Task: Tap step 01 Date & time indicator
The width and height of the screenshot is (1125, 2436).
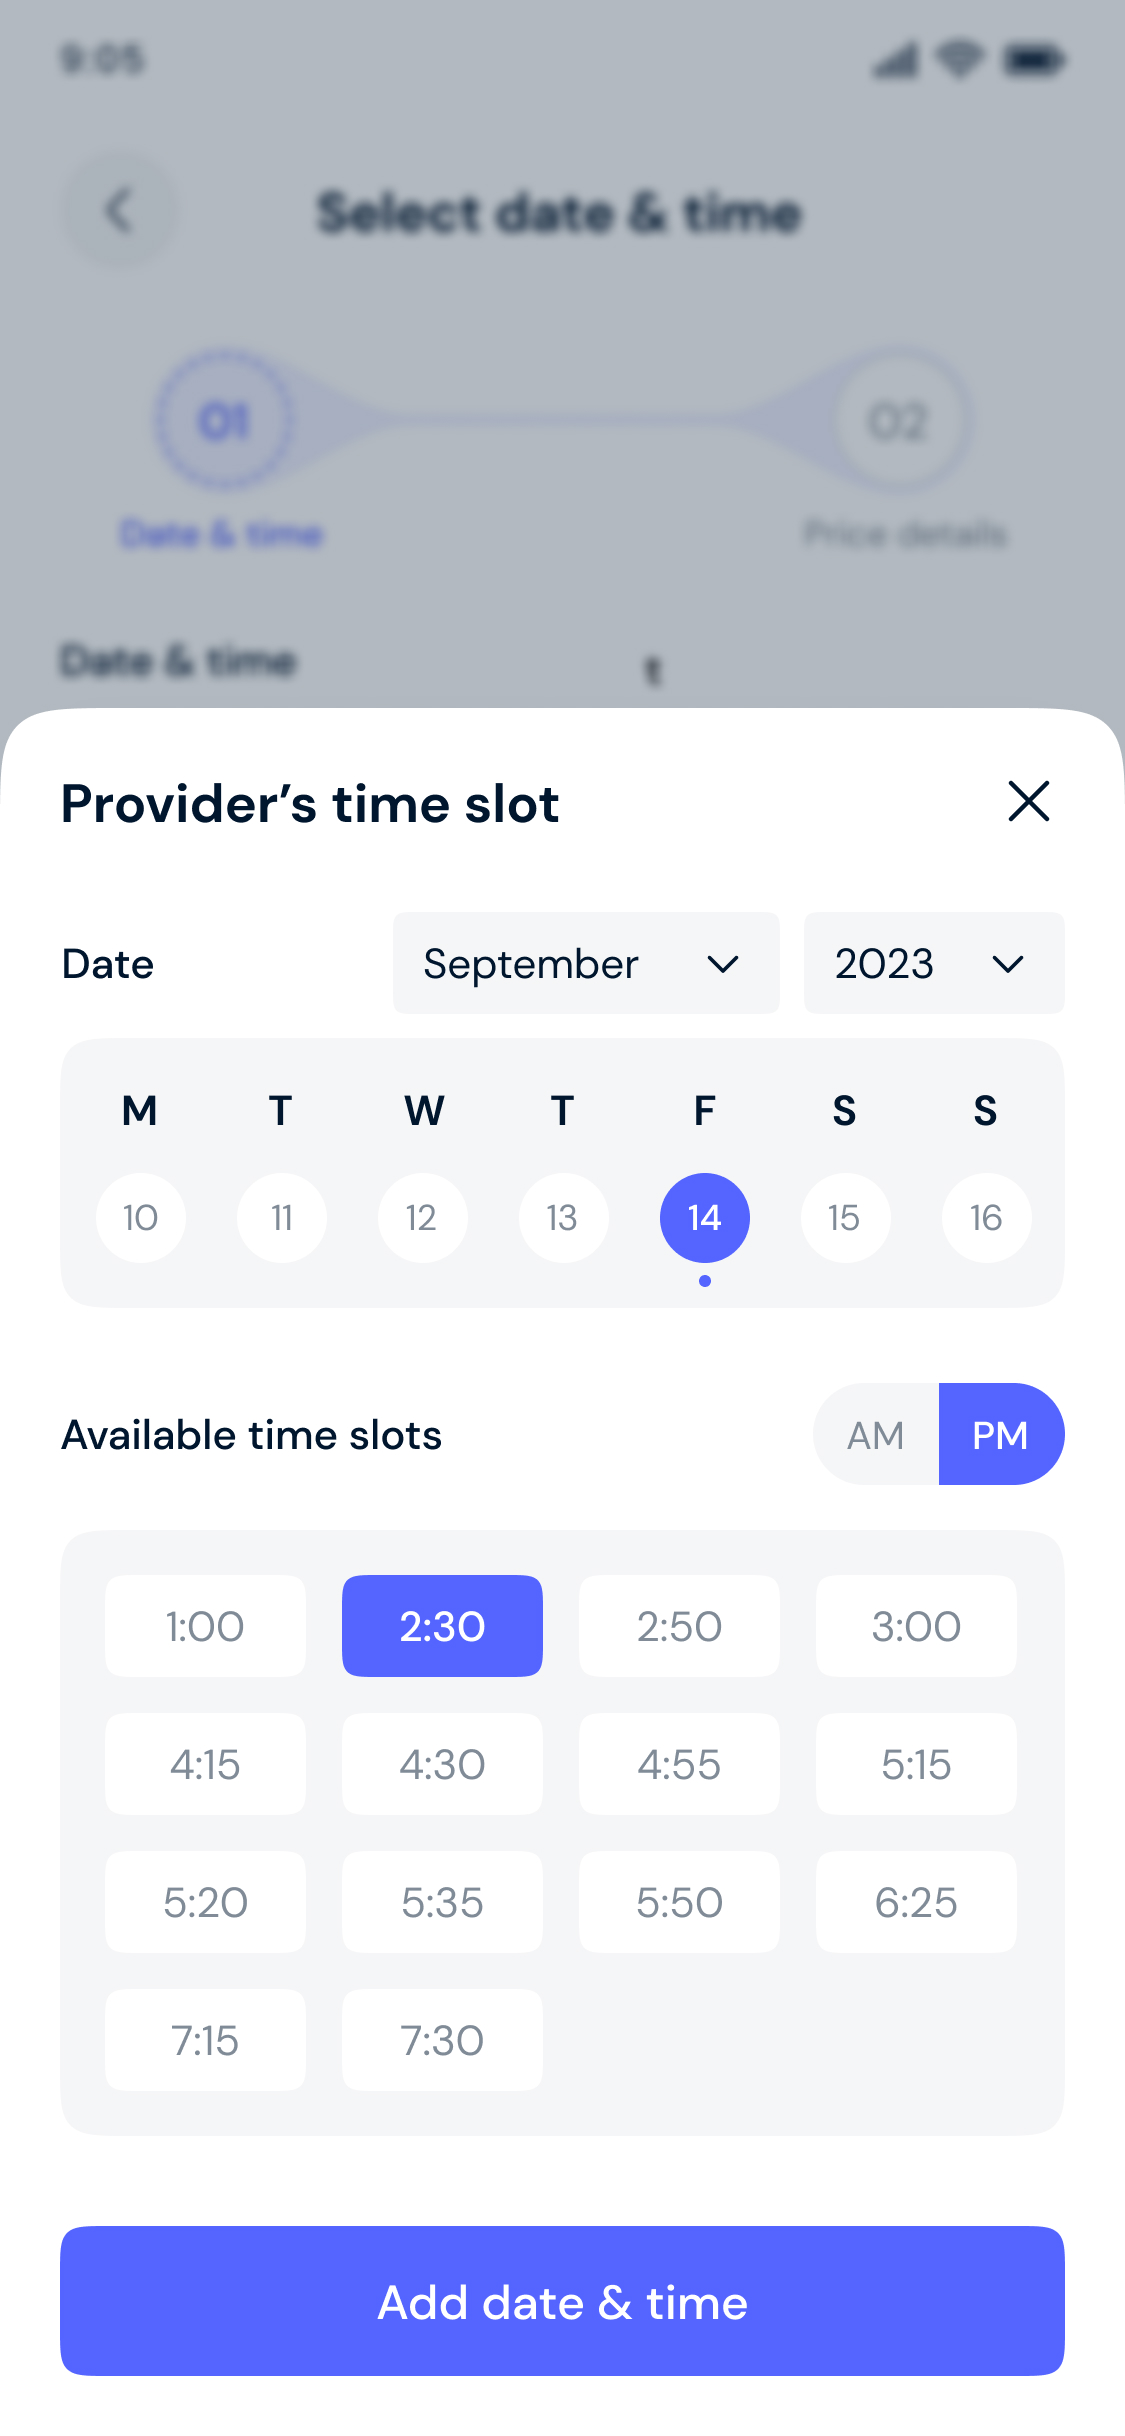Action: pos(224,422)
